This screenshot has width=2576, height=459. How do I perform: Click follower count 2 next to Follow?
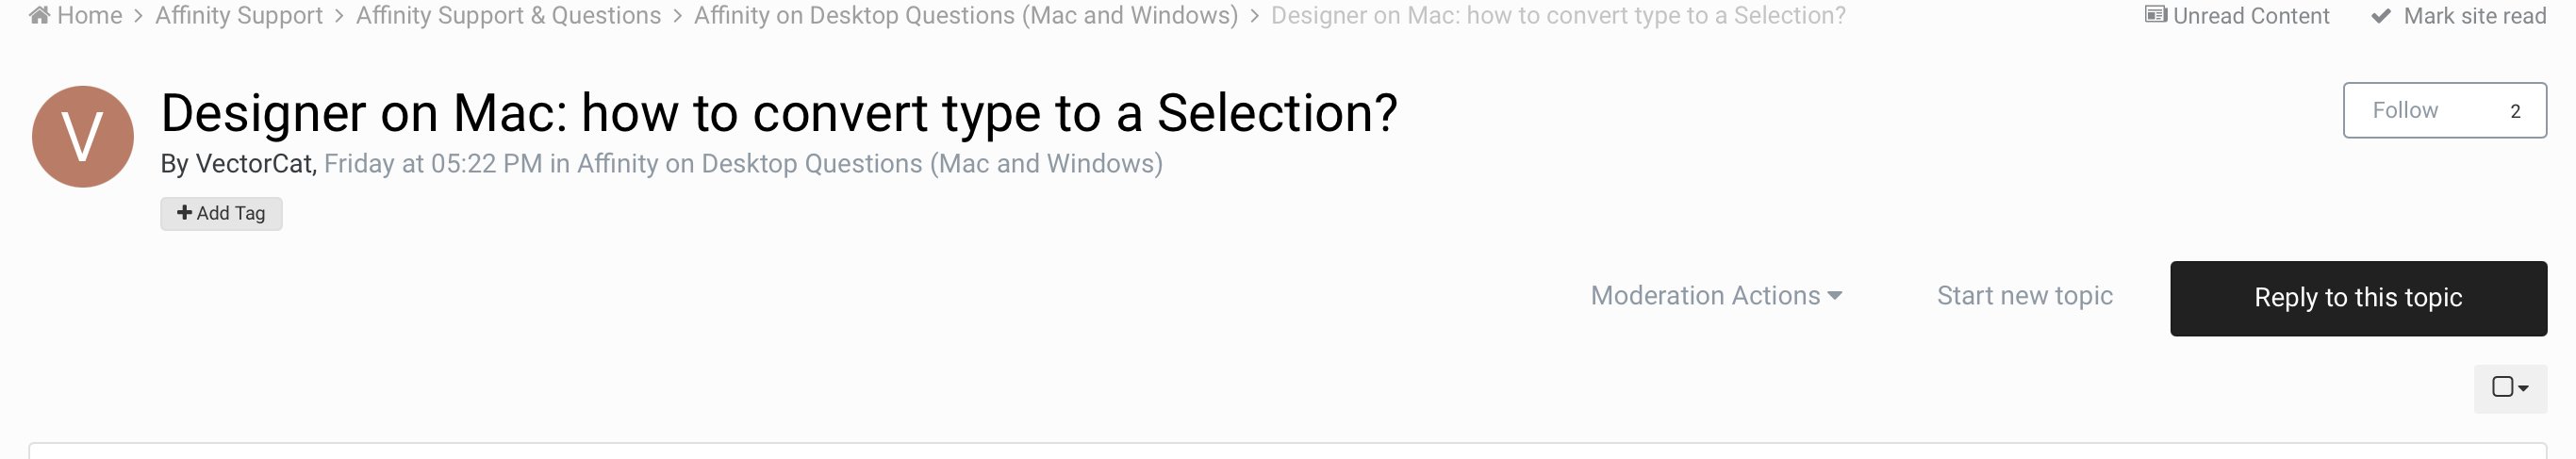click(x=2515, y=111)
